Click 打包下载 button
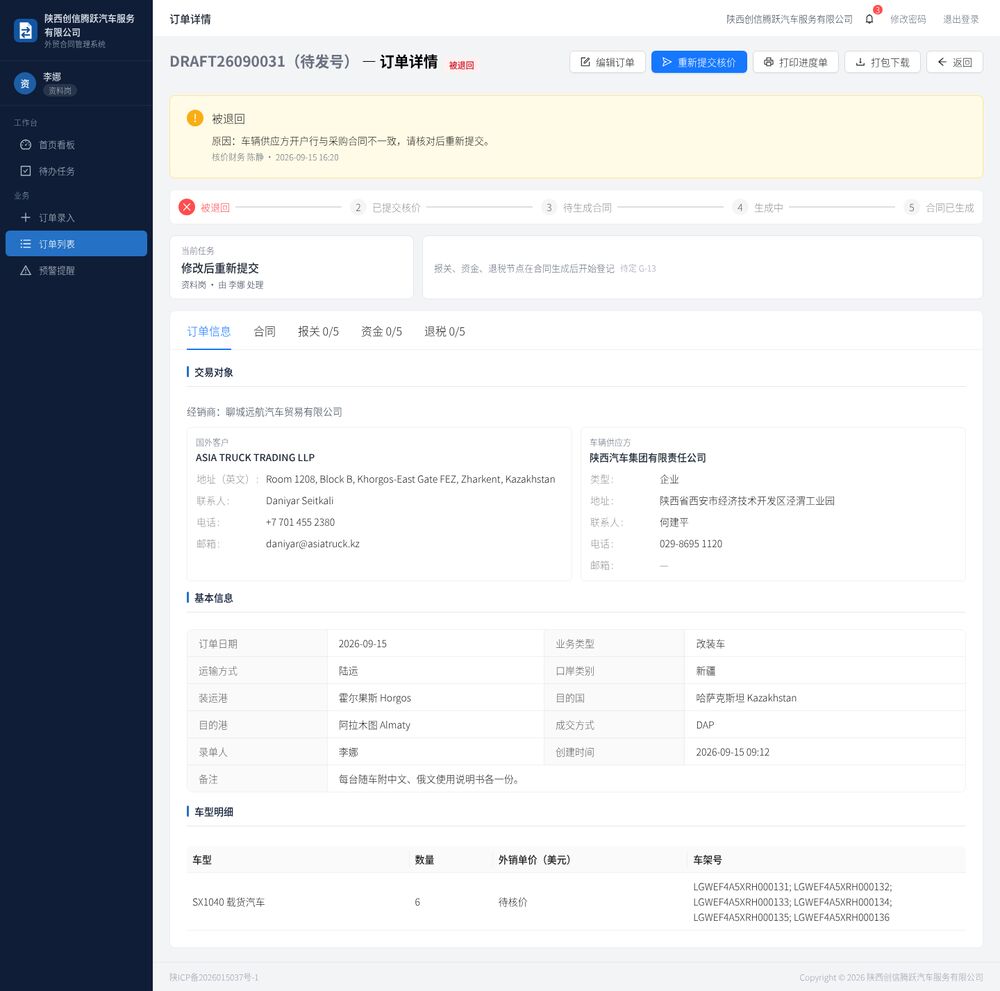1000x991 pixels. point(882,62)
